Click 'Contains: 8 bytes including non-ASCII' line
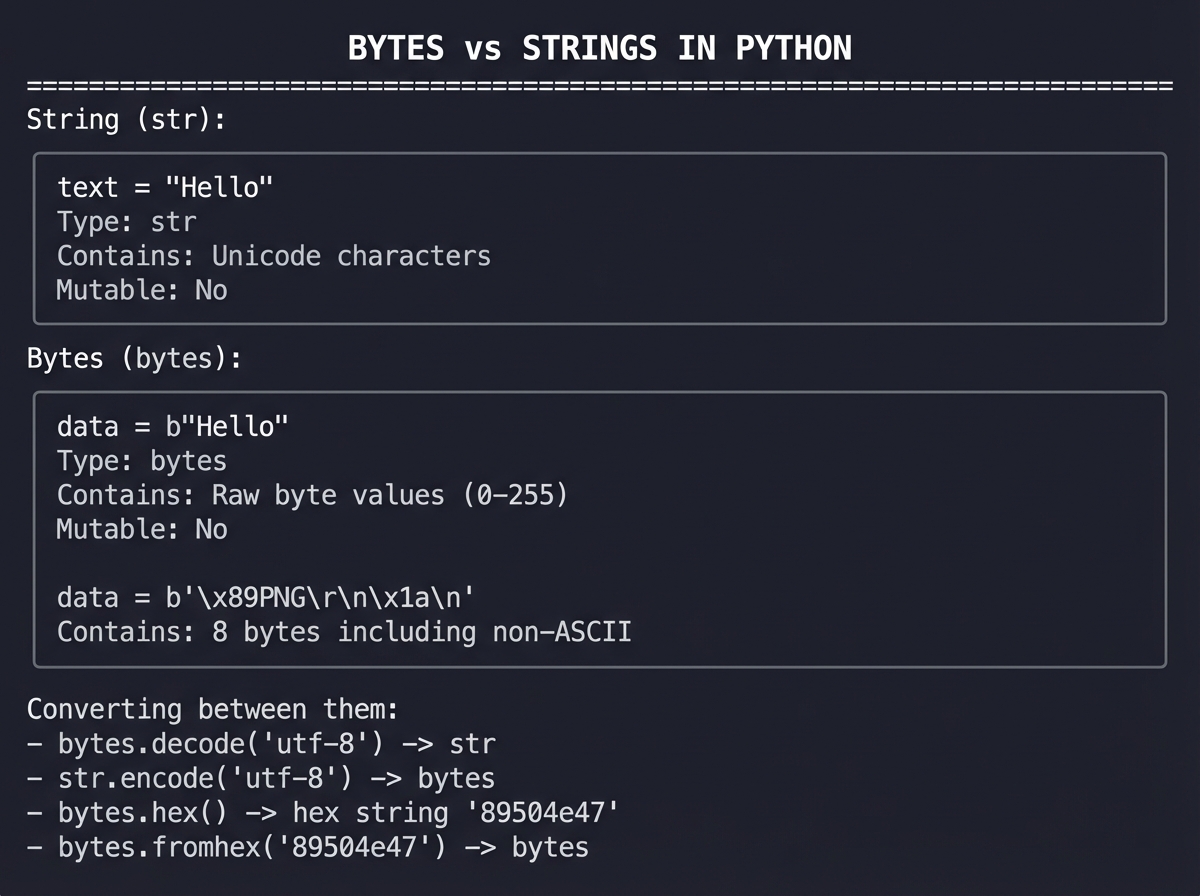1200x896 pixels. coord(344,632)
